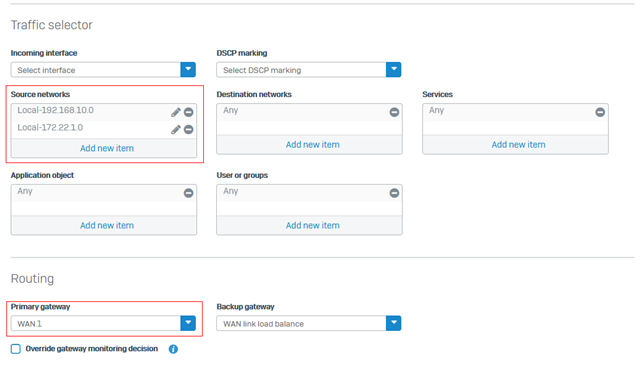Remove Local-192.168.10.0 from source networks

click(x=189, y=112)
